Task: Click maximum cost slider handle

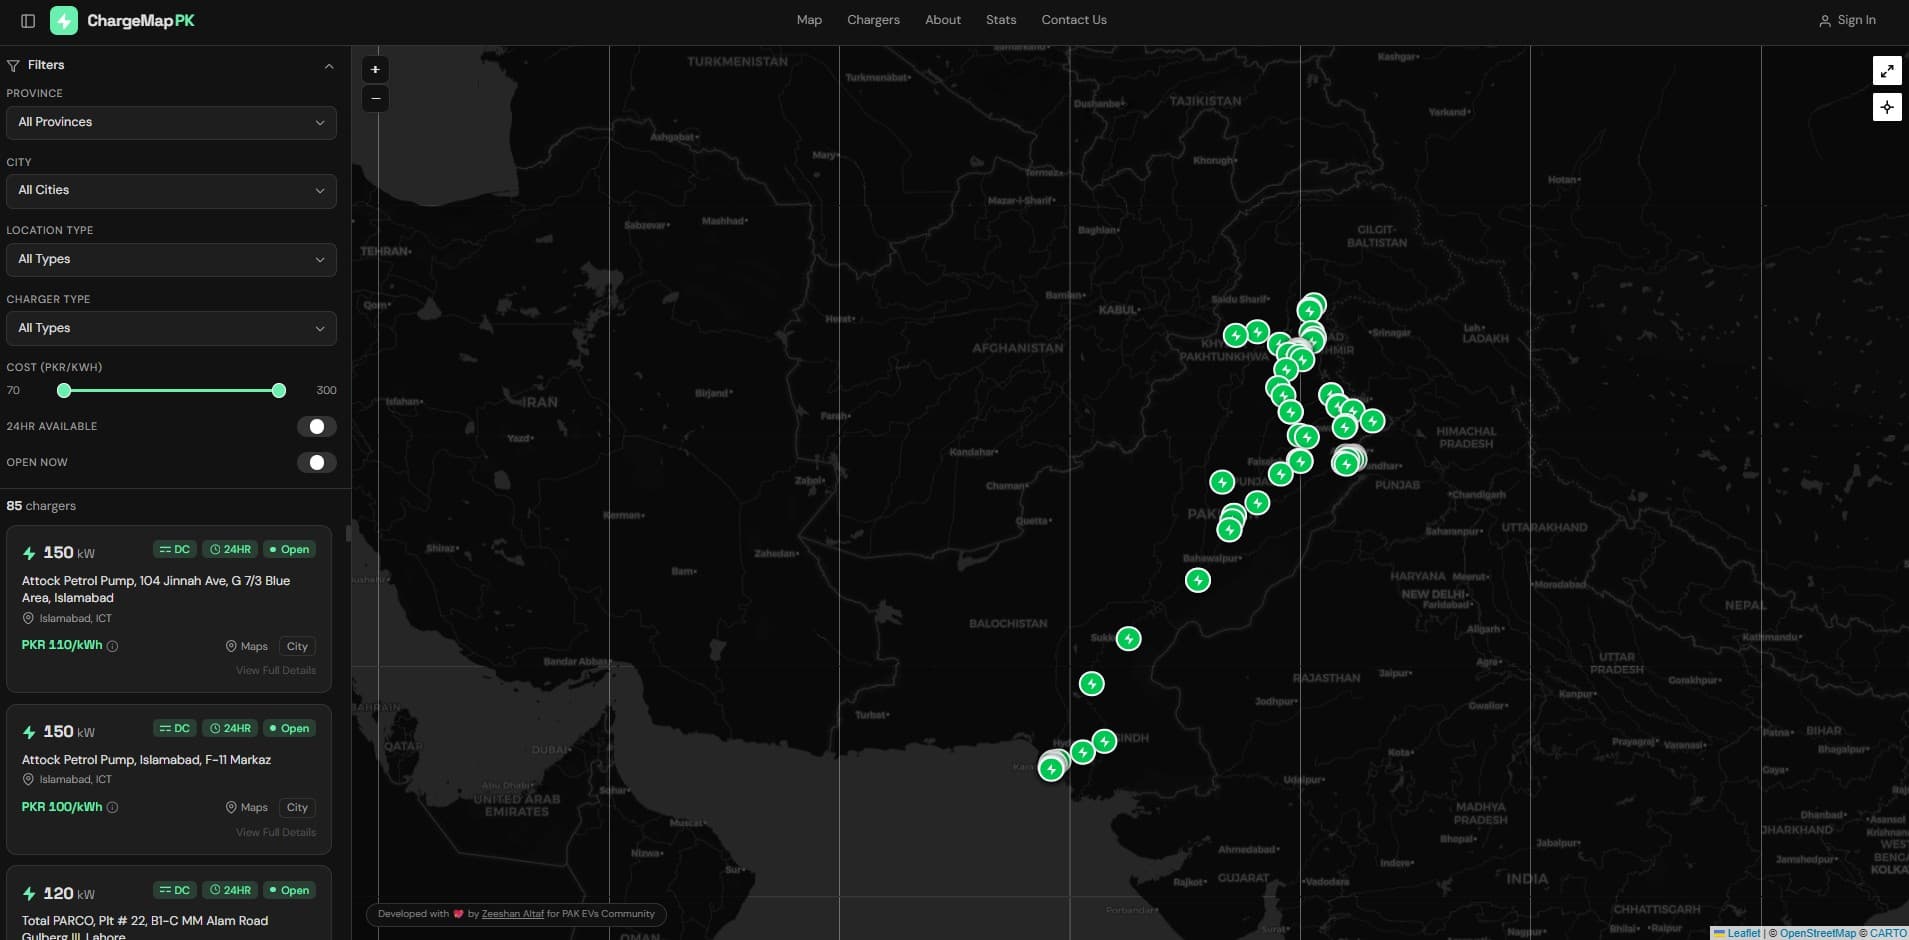Action: (279, 390)
